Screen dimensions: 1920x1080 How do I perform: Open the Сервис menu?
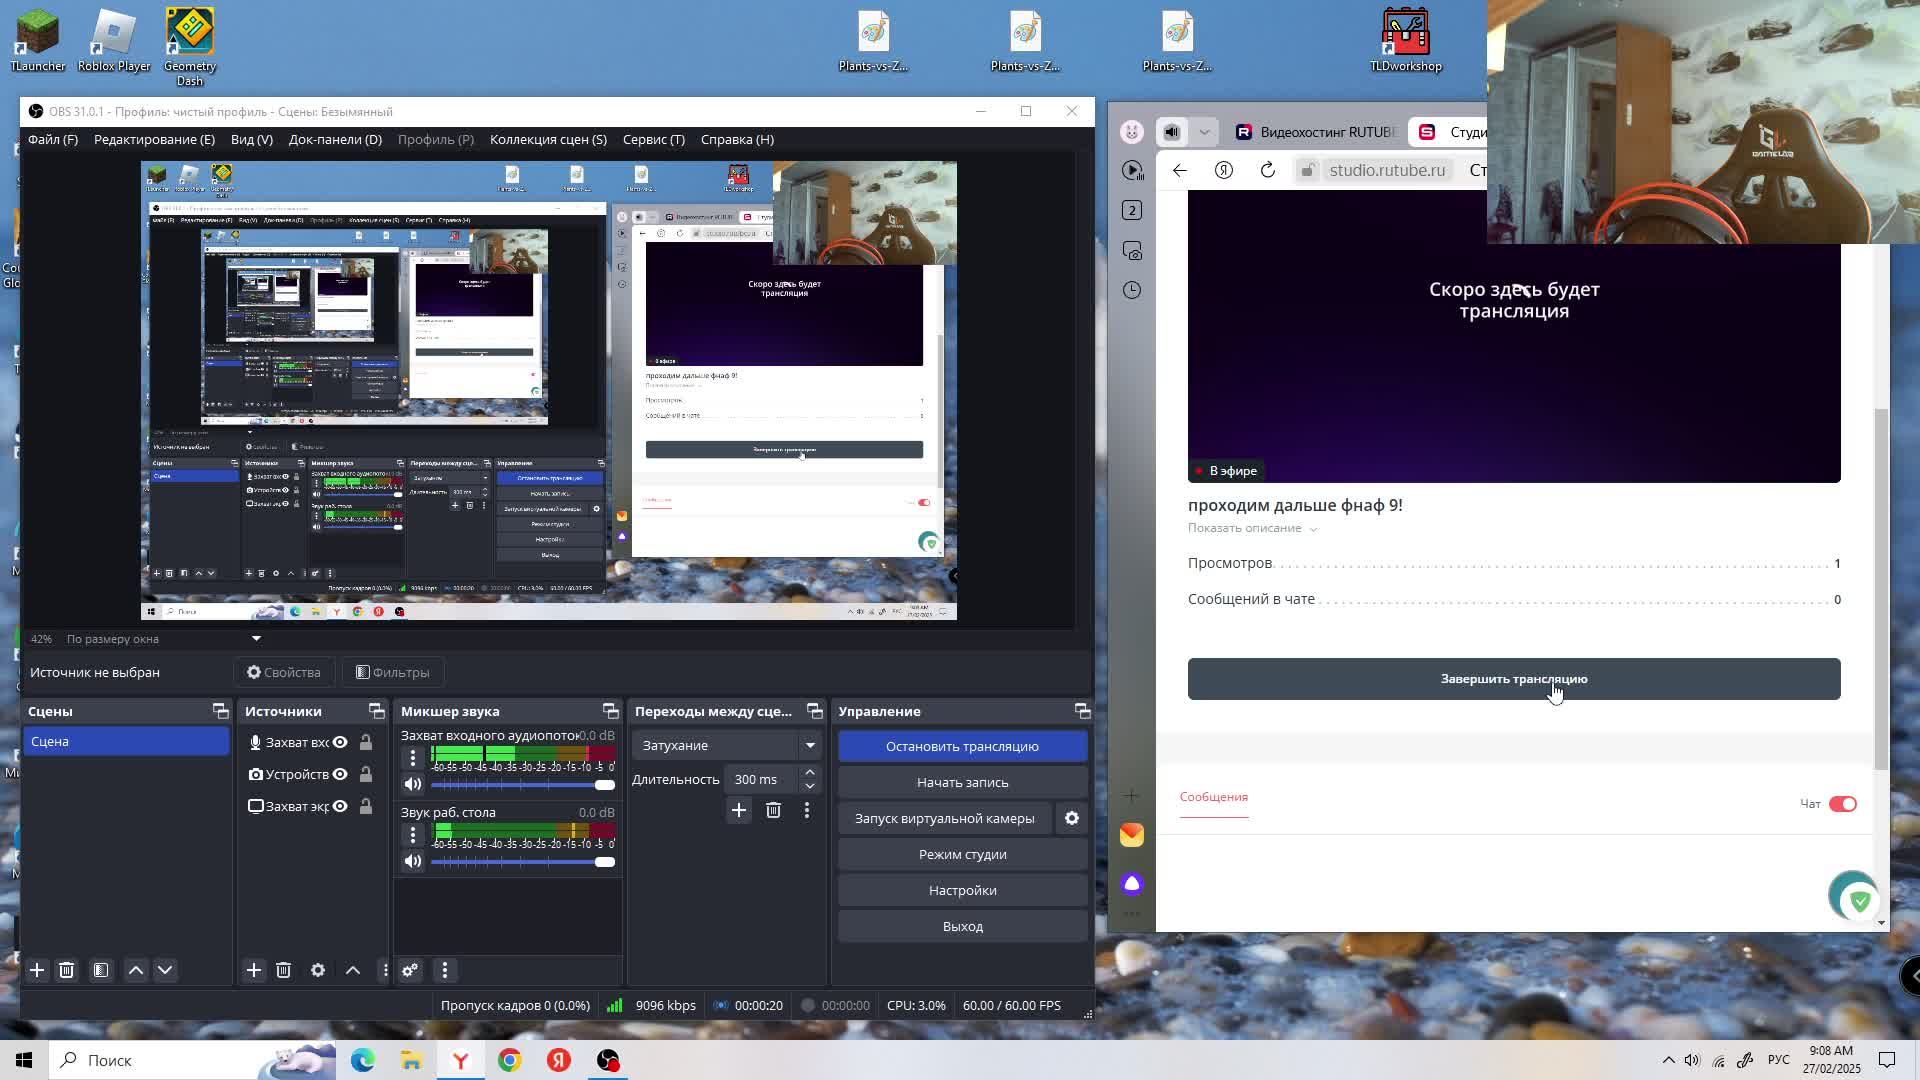click(653, 139)
